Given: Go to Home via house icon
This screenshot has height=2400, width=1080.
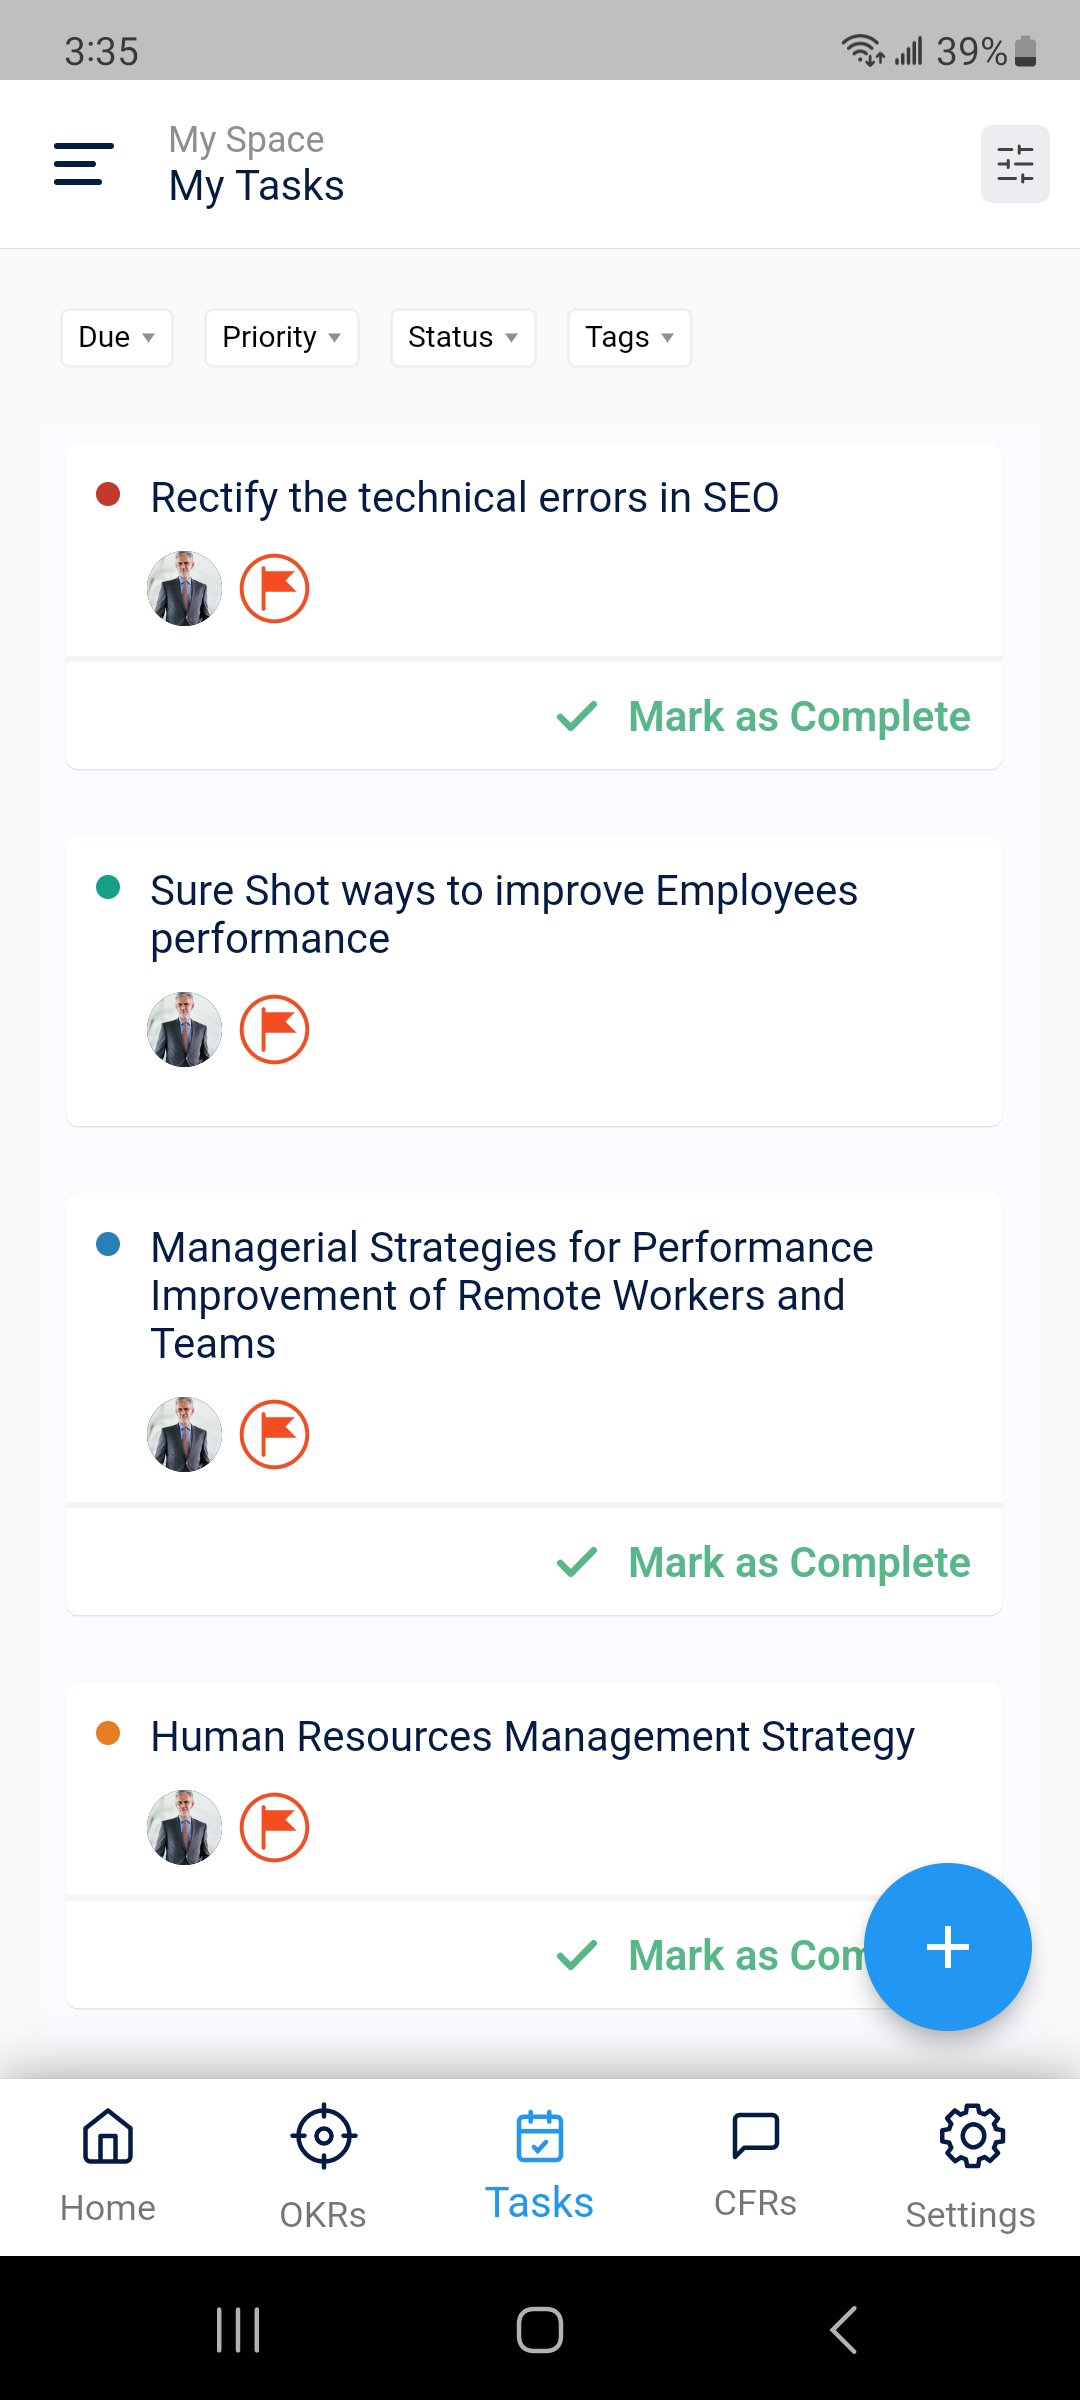Looking at the screenshot, I should point(108,2167).
